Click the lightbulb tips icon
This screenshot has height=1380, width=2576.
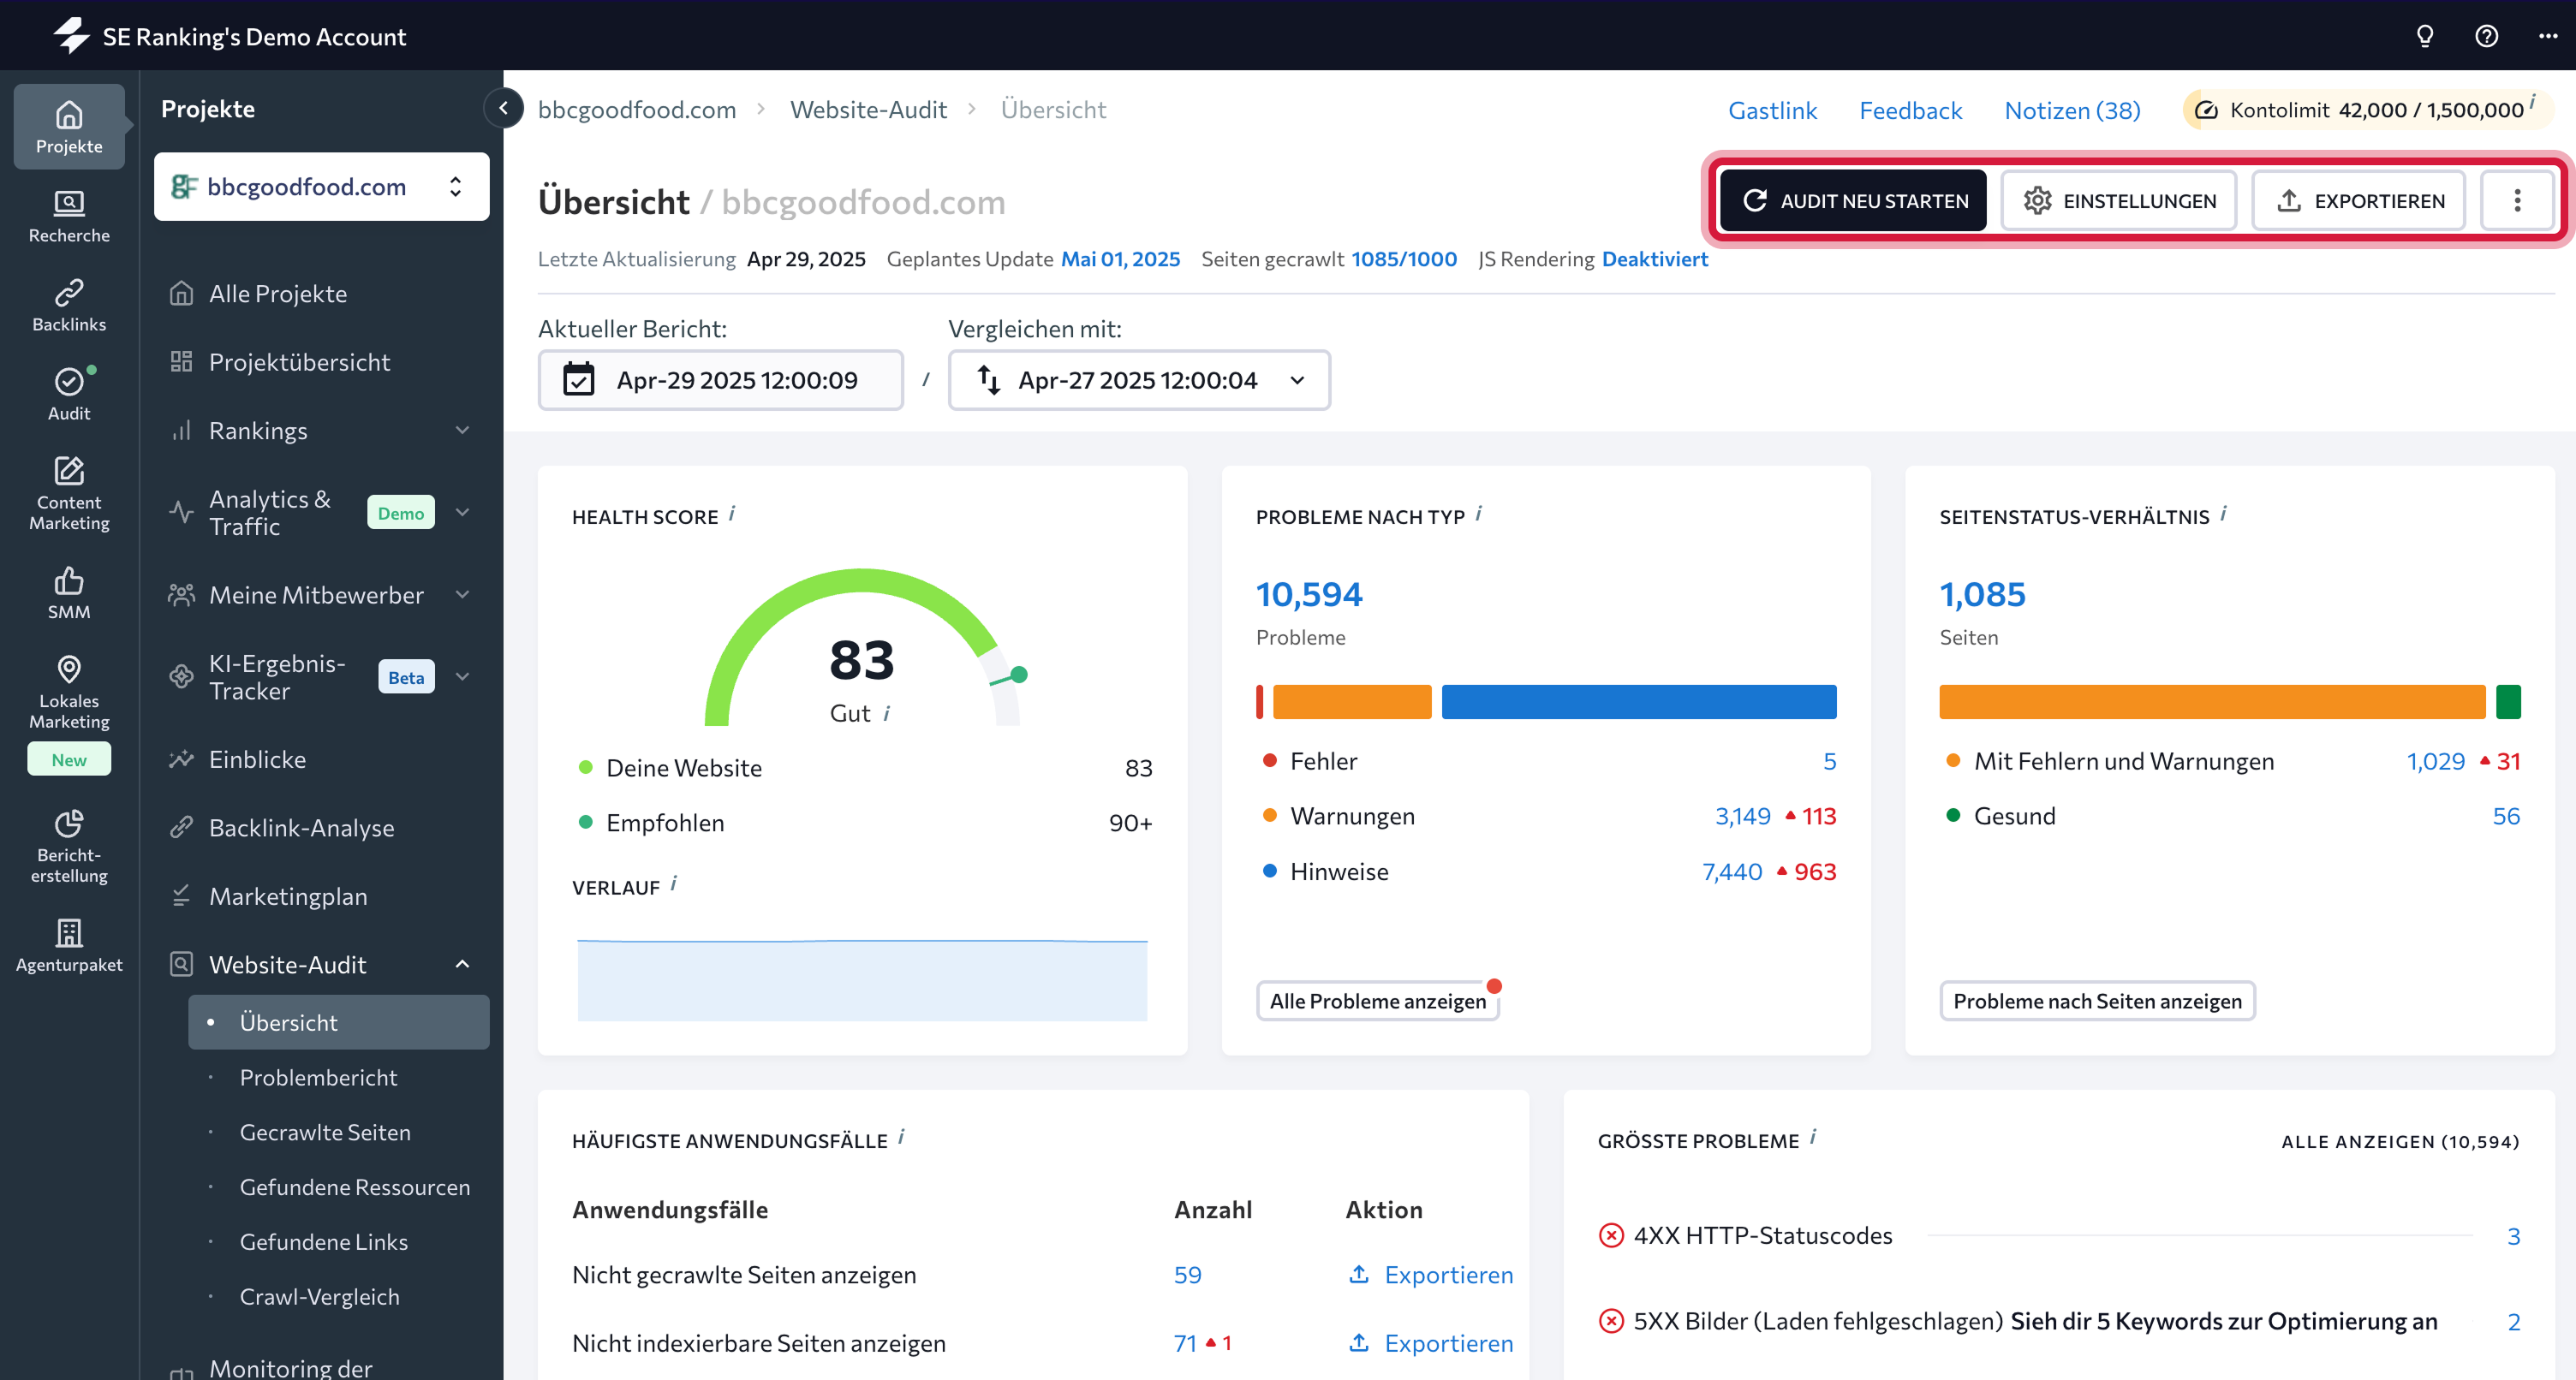pyautogui.click(x=2424, y=36)
